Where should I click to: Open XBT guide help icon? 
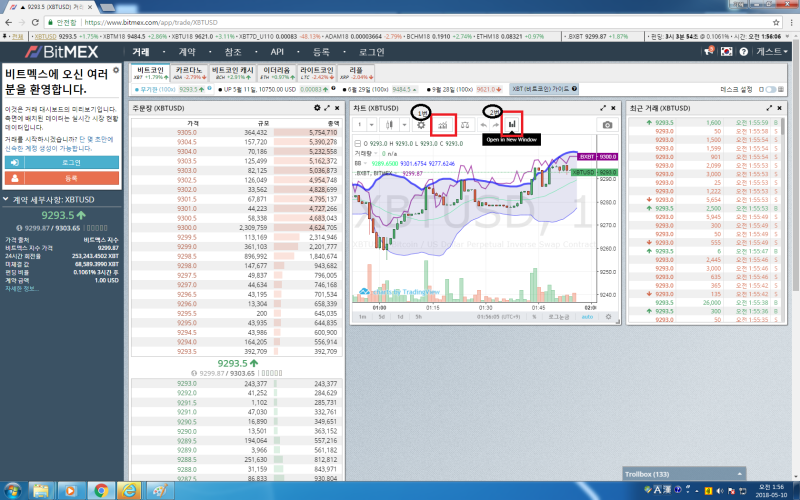point(574,89)
